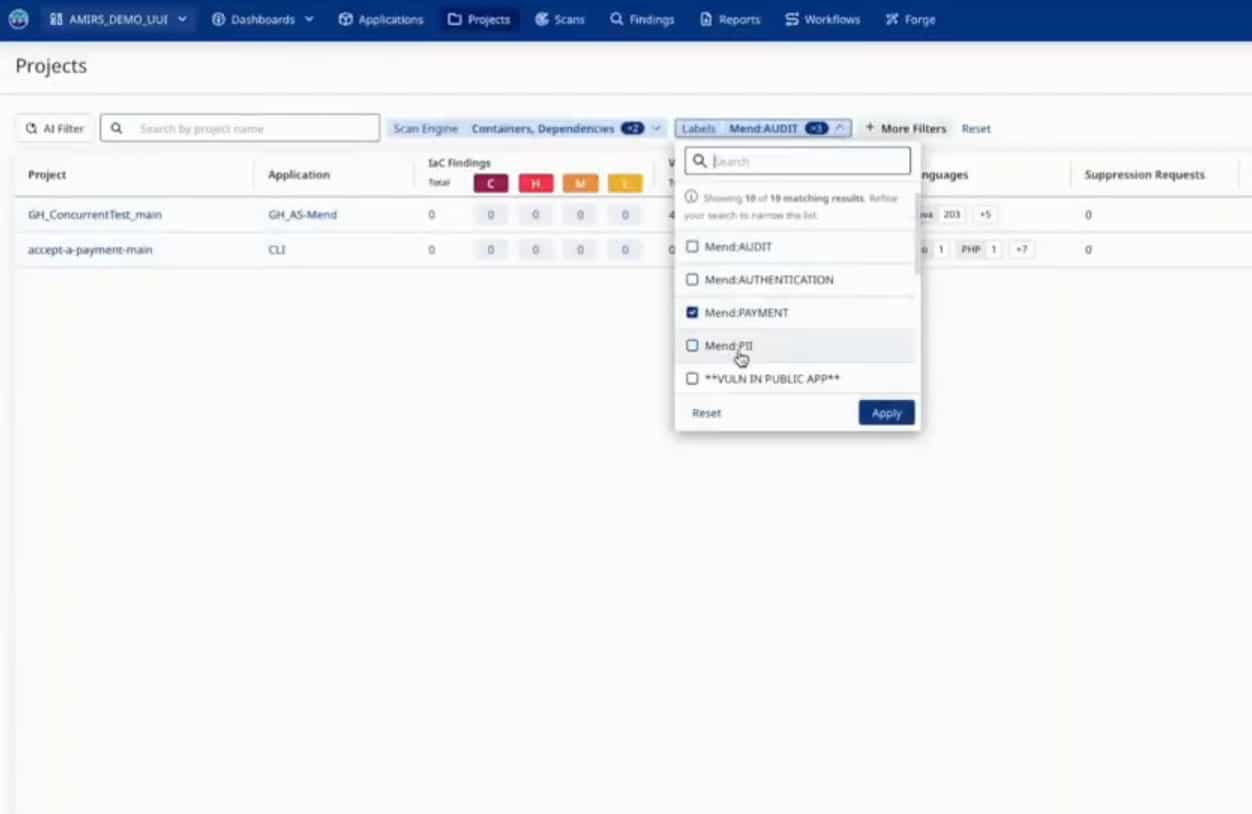
Task: Click the Critical severity C badge
Action: (x=490, y=184)
